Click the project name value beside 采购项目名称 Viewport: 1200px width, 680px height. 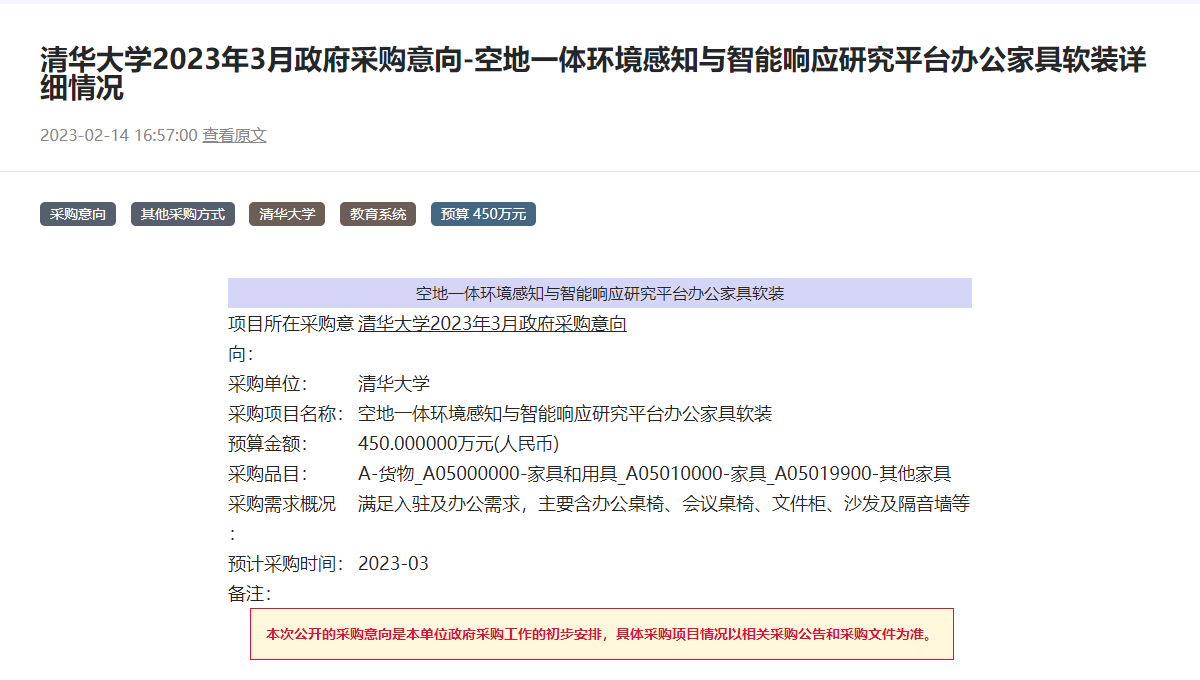(x=565, y=414)
